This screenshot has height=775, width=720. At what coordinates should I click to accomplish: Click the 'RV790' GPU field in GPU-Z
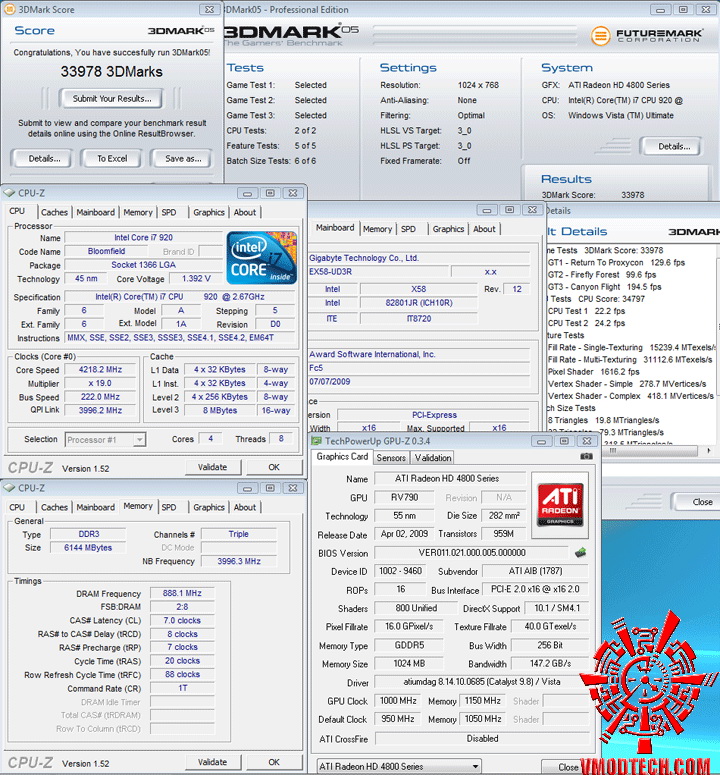point(404,497)
